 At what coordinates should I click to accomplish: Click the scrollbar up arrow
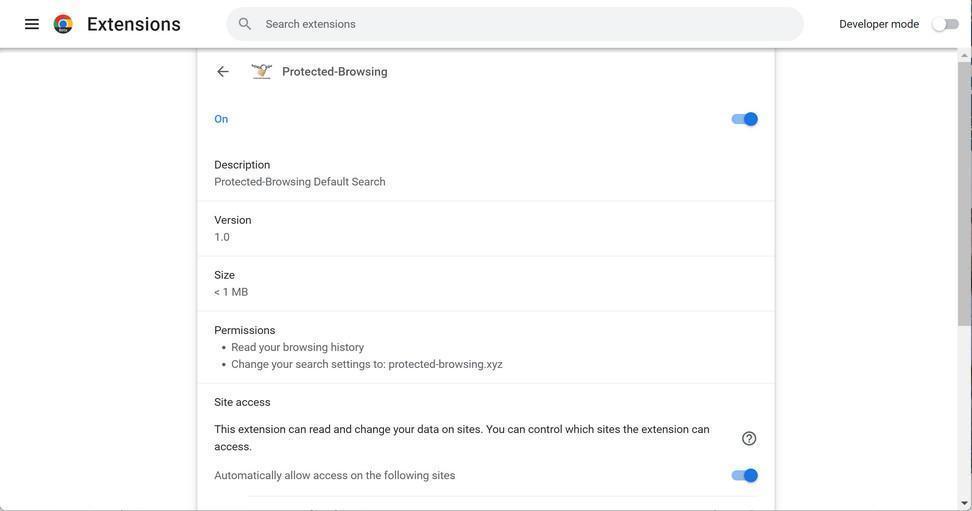pyautogui.click(x=964, y=55)
